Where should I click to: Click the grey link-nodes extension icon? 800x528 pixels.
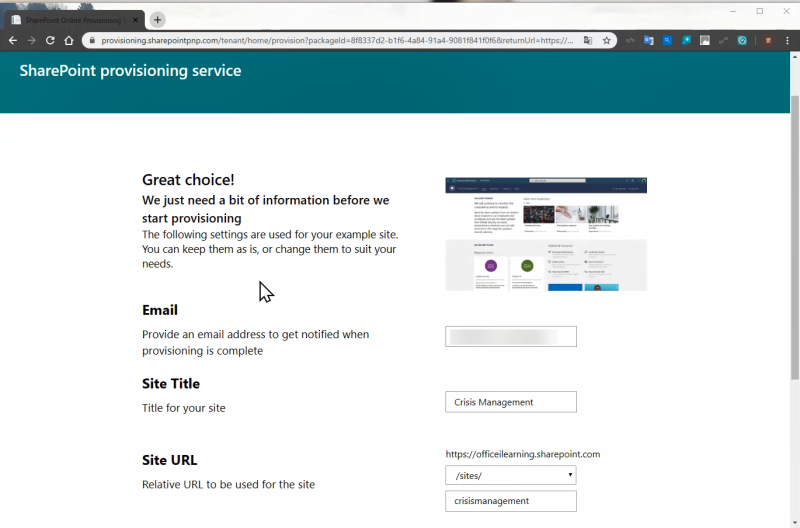tap(723, 40)
